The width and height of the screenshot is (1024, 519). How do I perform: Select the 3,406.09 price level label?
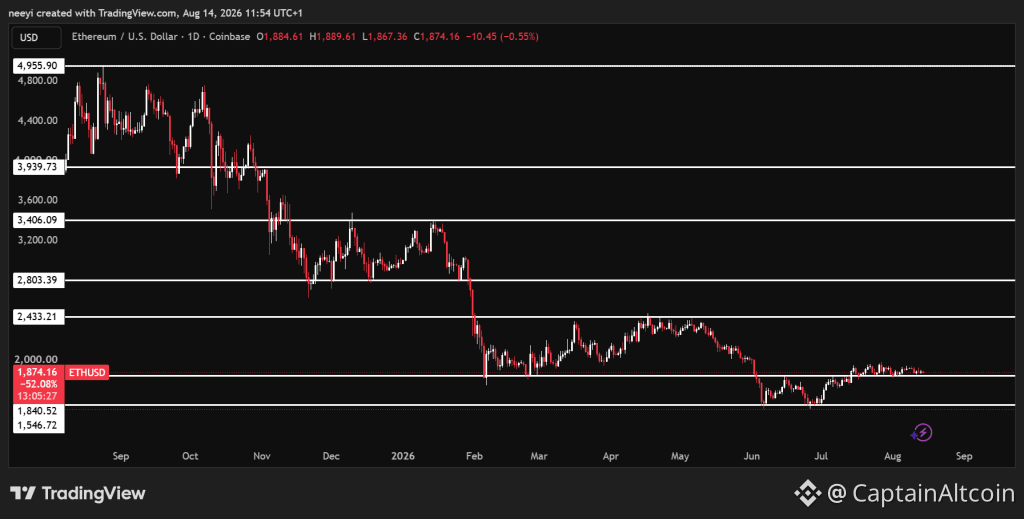point(39,221)
